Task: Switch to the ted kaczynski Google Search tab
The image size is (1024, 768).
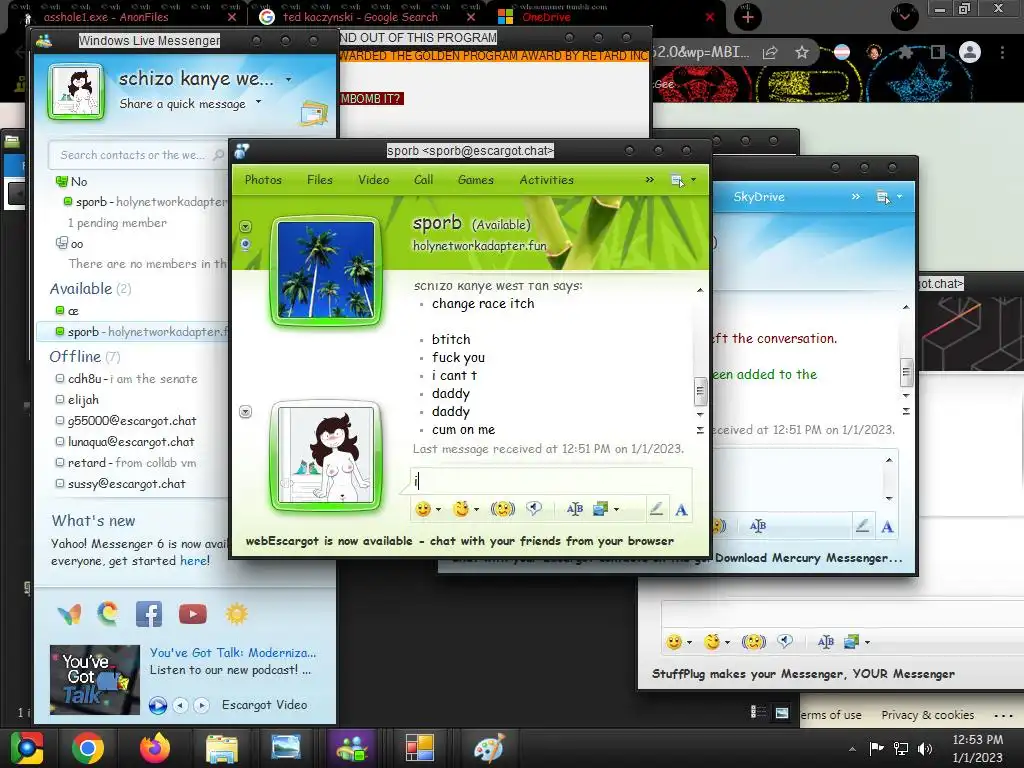Action: (x=360, y=17)
